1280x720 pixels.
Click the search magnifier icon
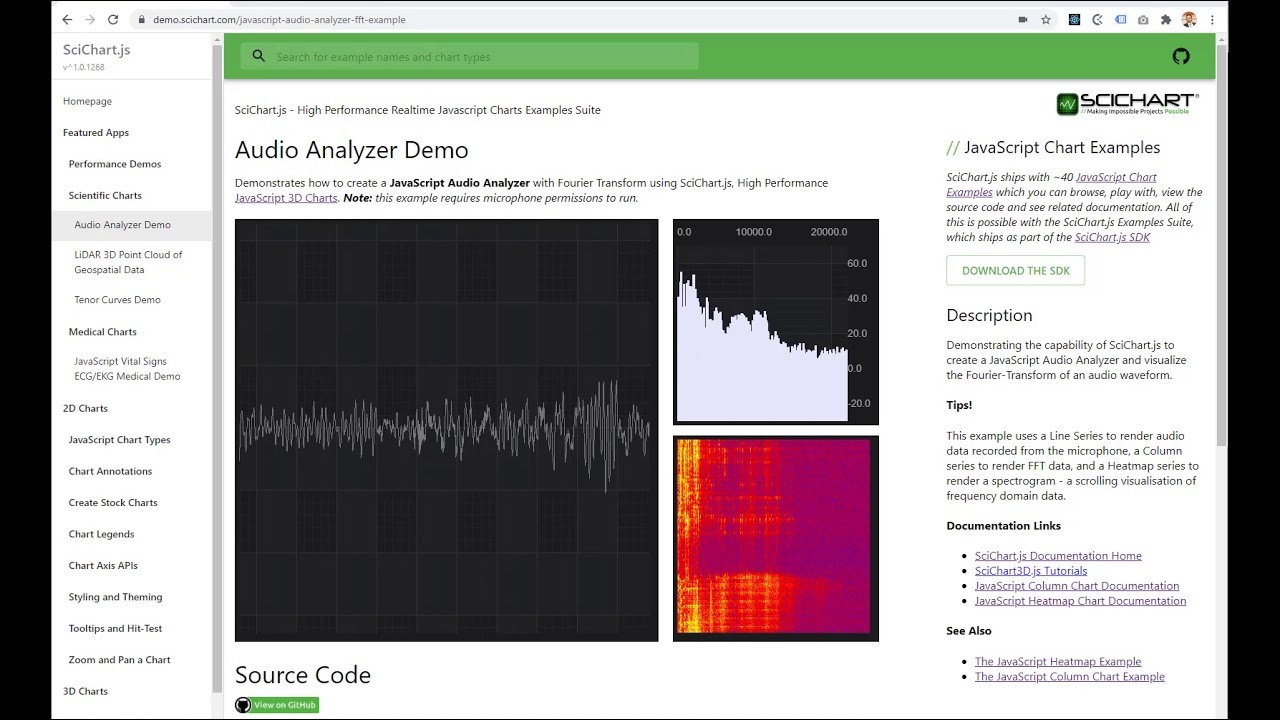point(259,56)
